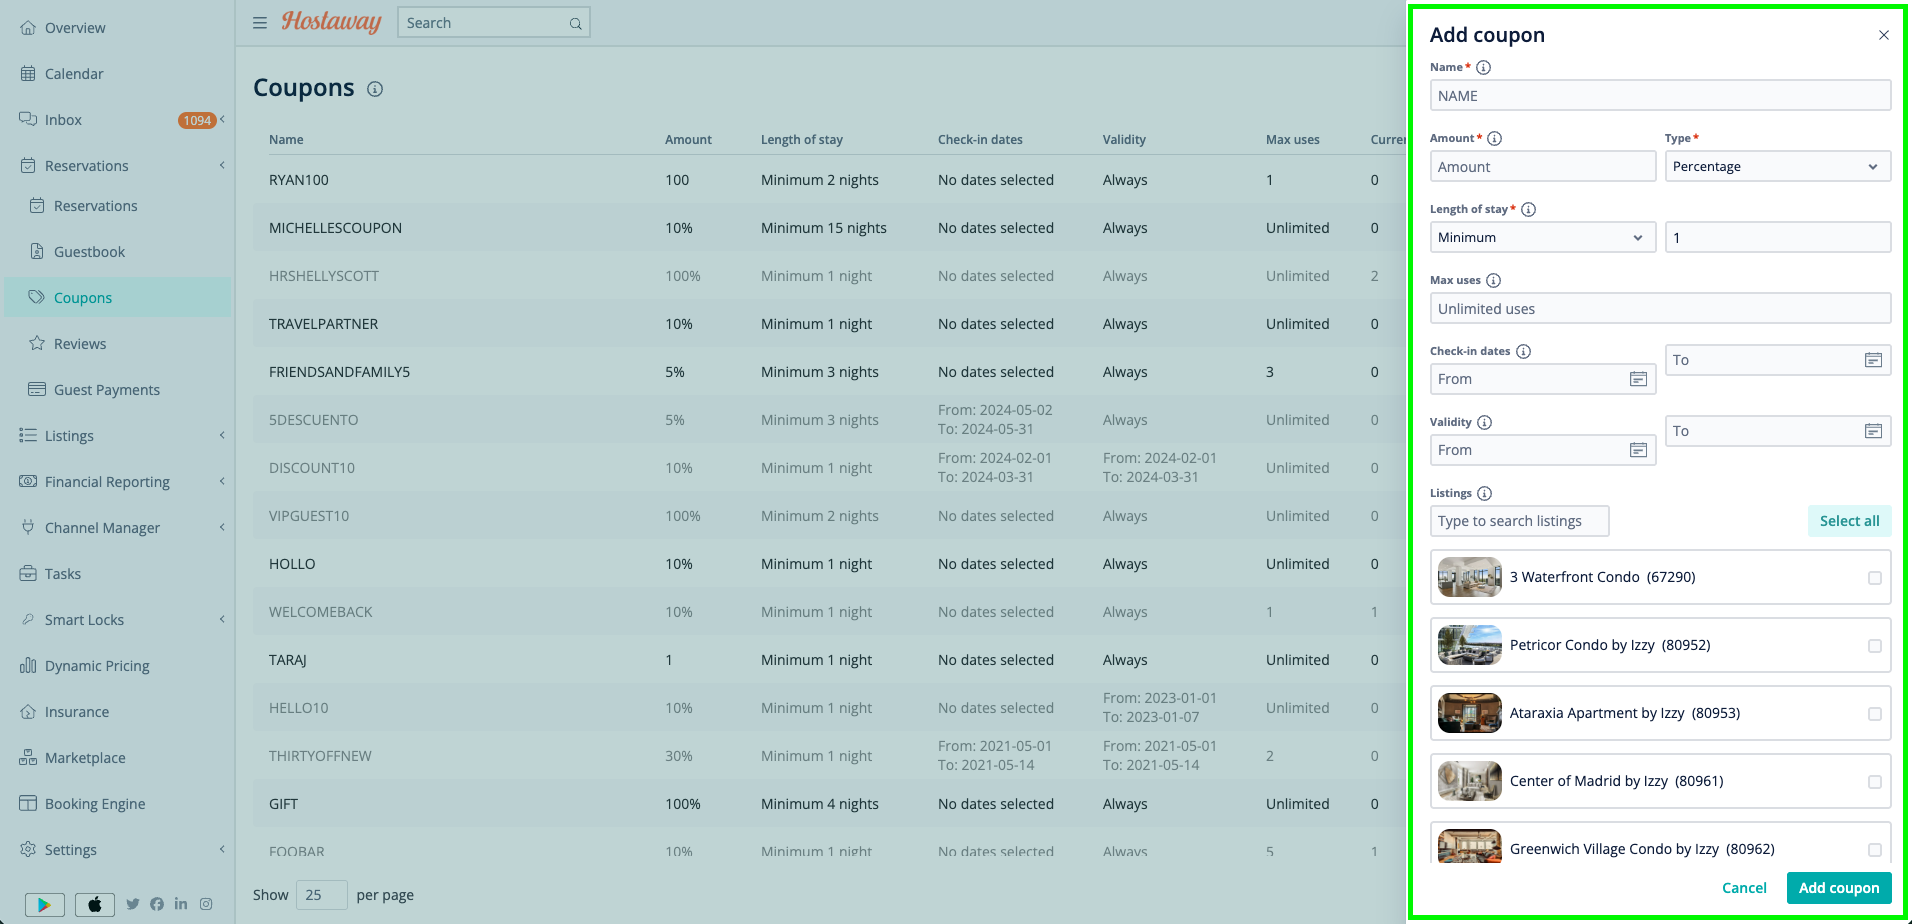Viewport: 1912px width, 924px height.
Task: Check the Petricor Condo by Izzy checkbox
Action: (x=1875, y=646)
